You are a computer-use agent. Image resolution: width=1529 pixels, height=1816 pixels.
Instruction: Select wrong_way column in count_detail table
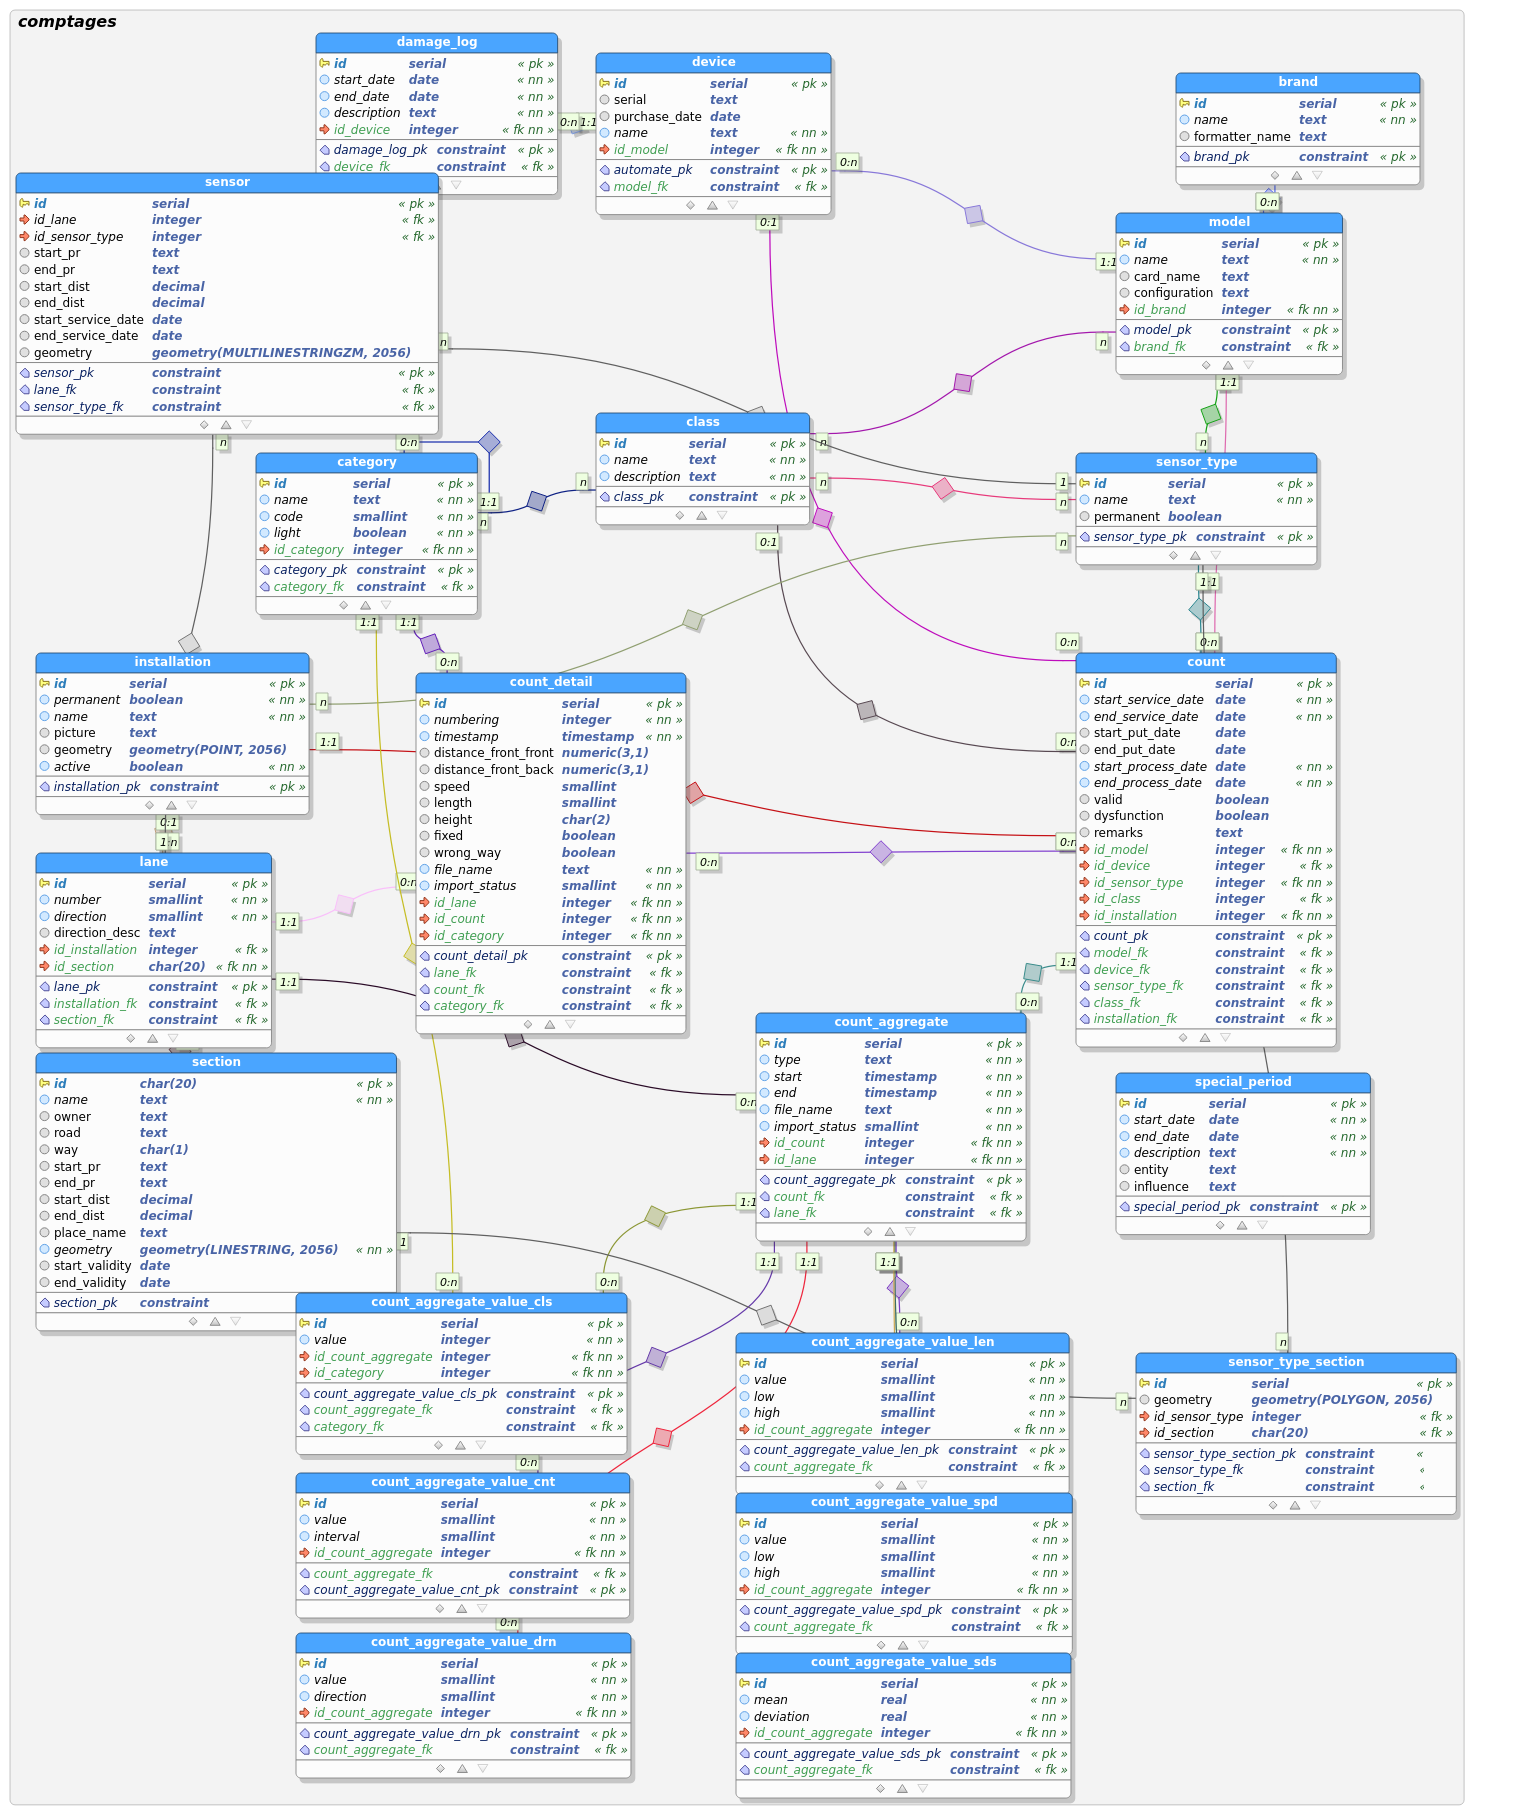[551, 853]
